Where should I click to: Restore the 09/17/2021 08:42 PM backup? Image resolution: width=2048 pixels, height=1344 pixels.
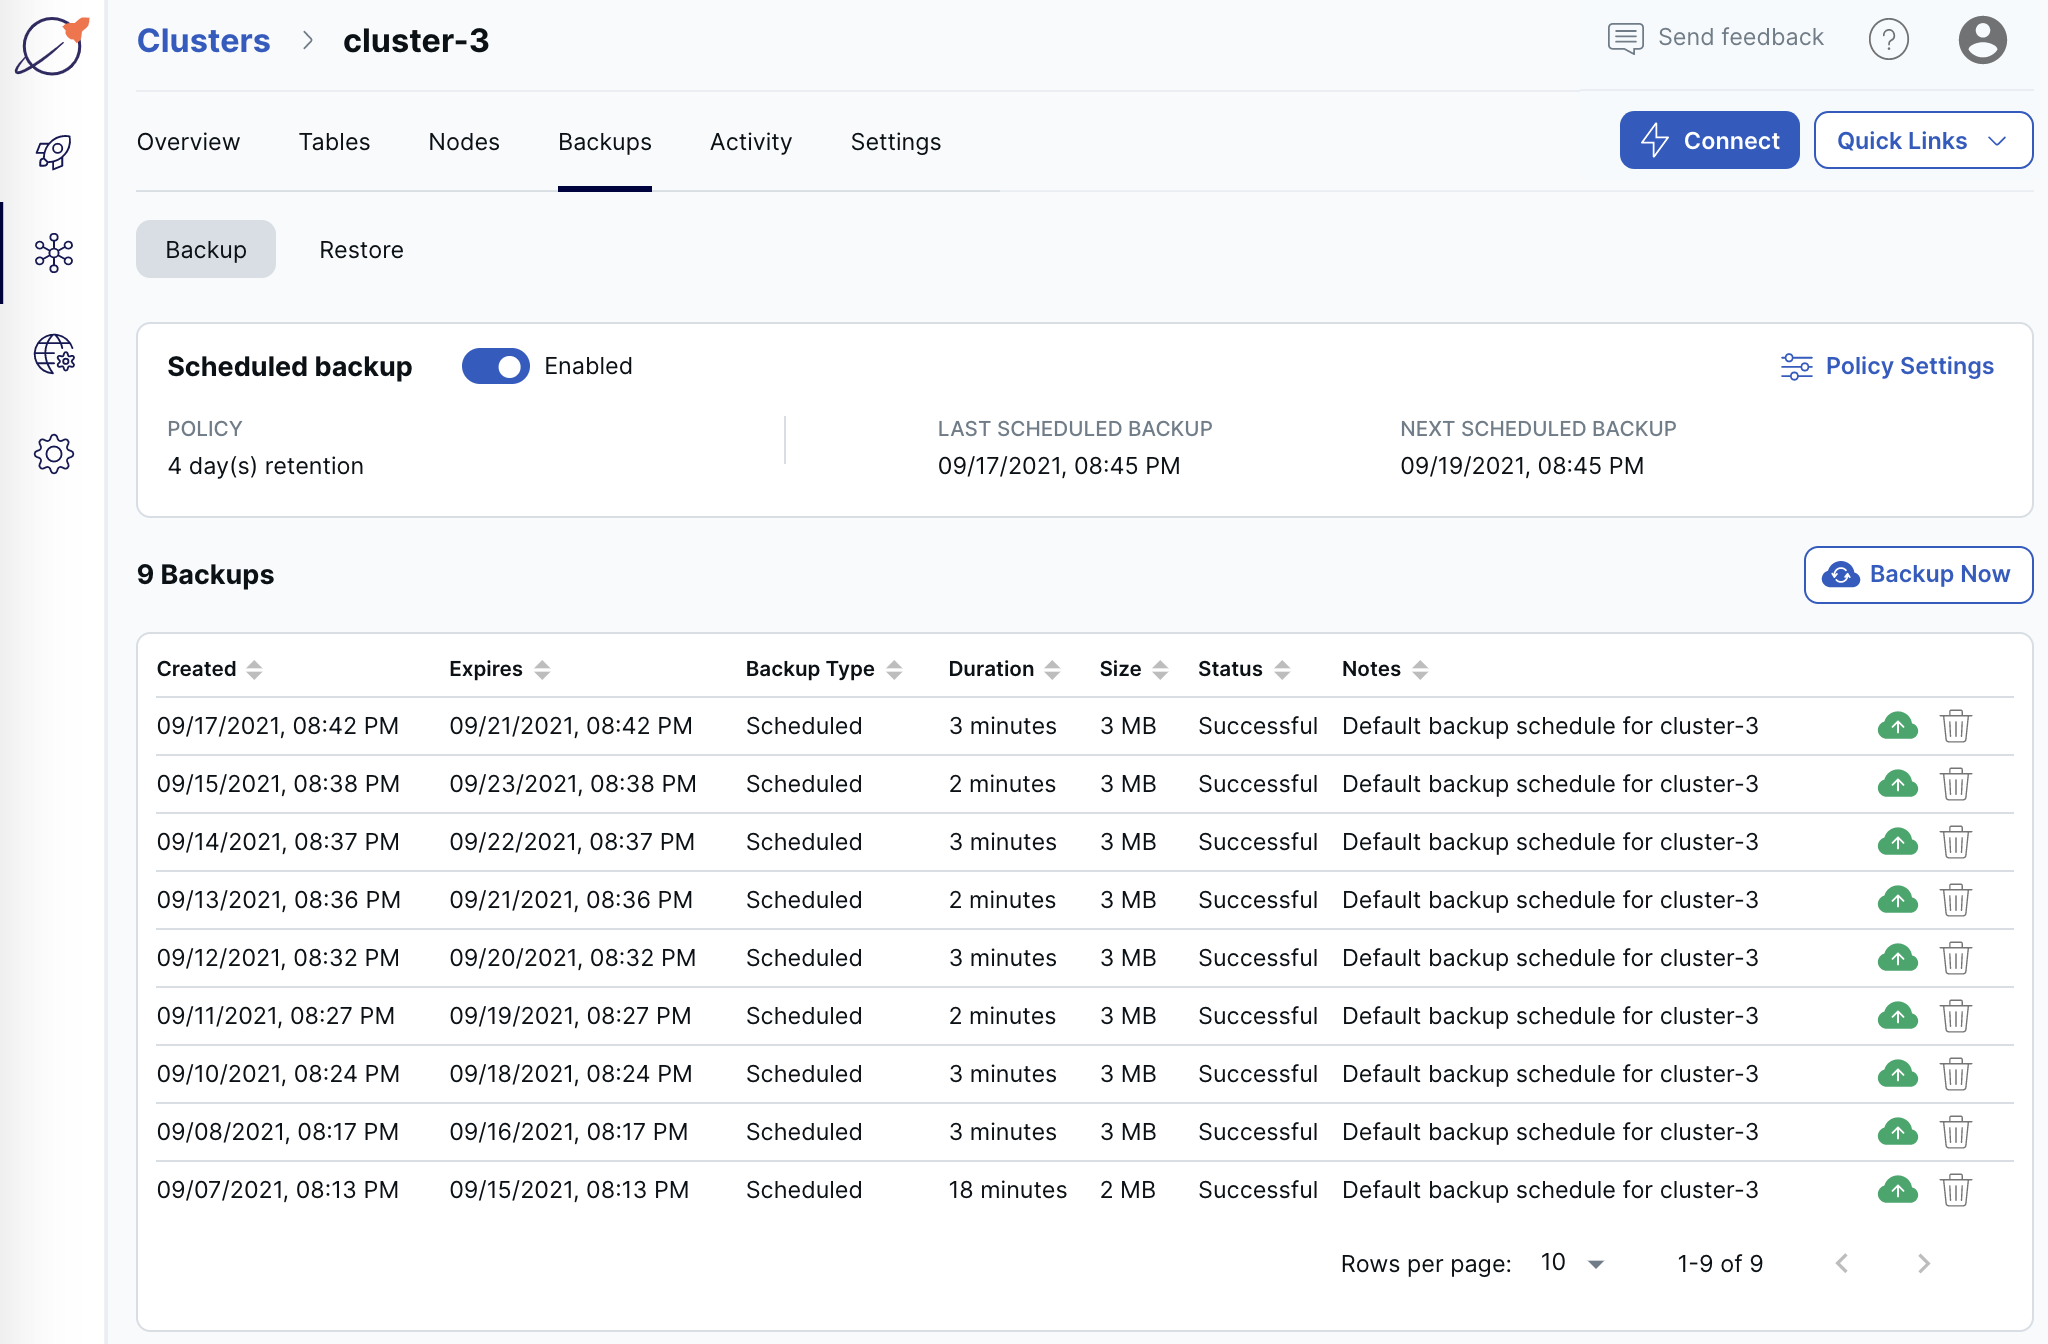[1897, 726]
